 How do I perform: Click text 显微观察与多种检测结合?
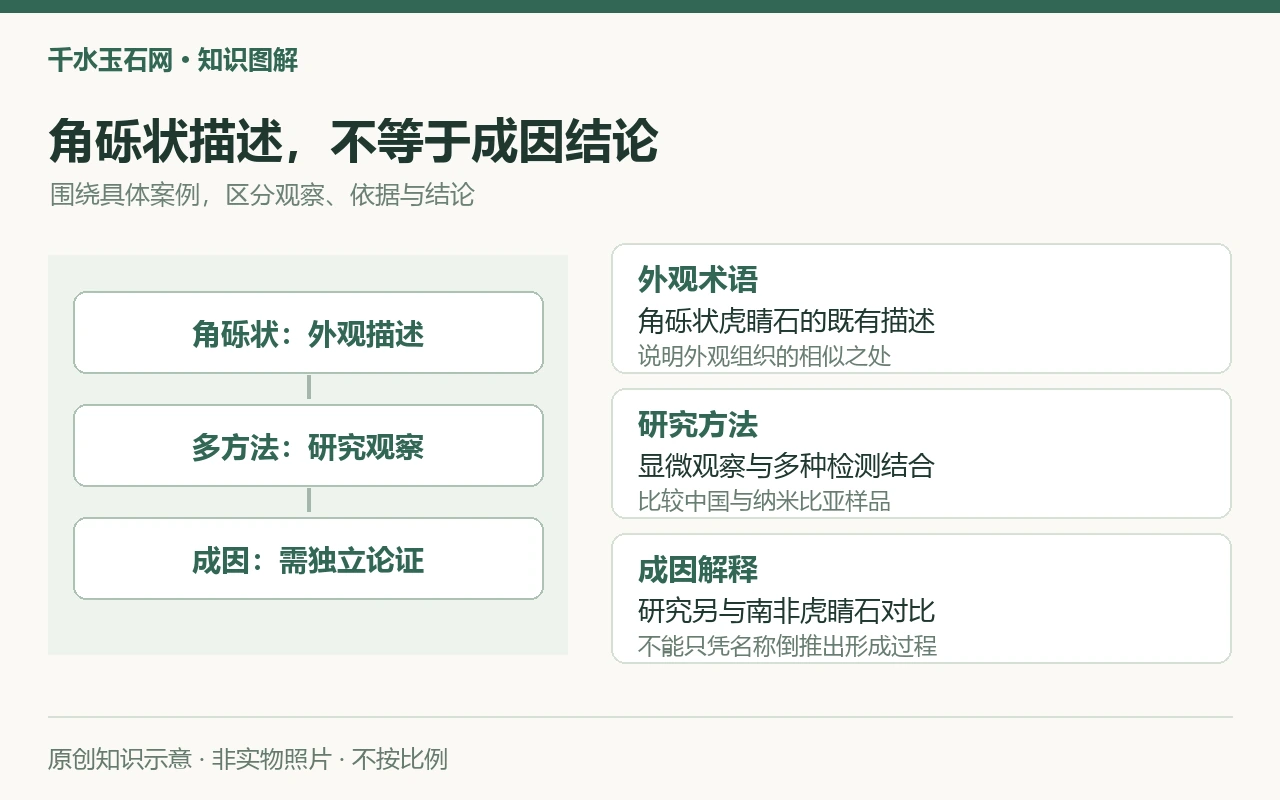click(787, 466)
